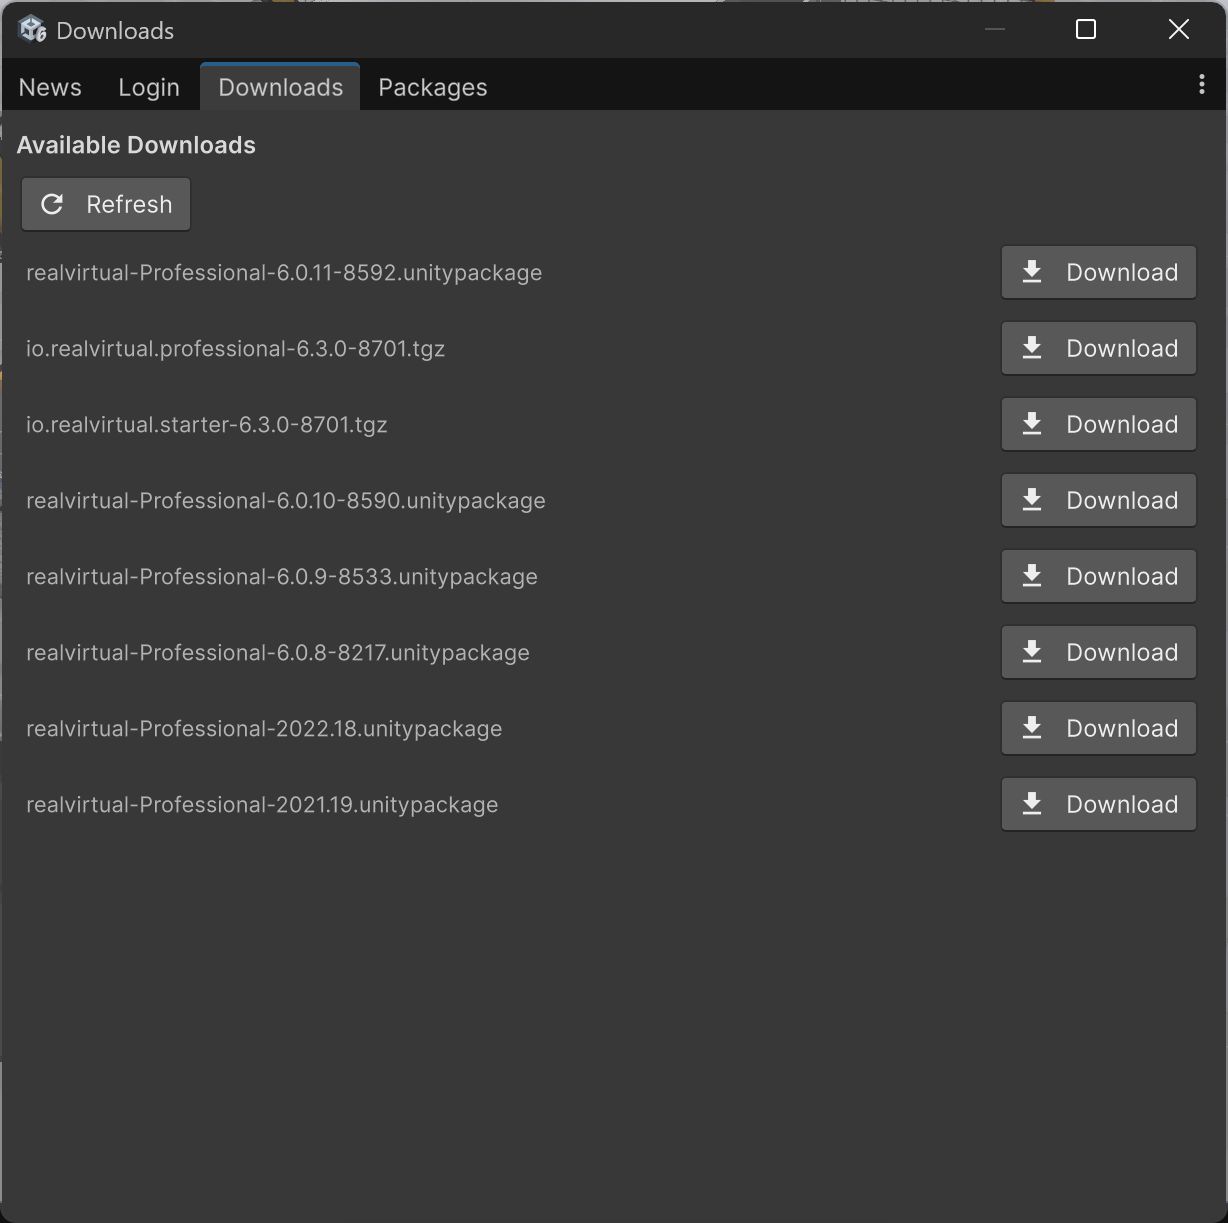Switch to the News tab

tap(50, 88)
